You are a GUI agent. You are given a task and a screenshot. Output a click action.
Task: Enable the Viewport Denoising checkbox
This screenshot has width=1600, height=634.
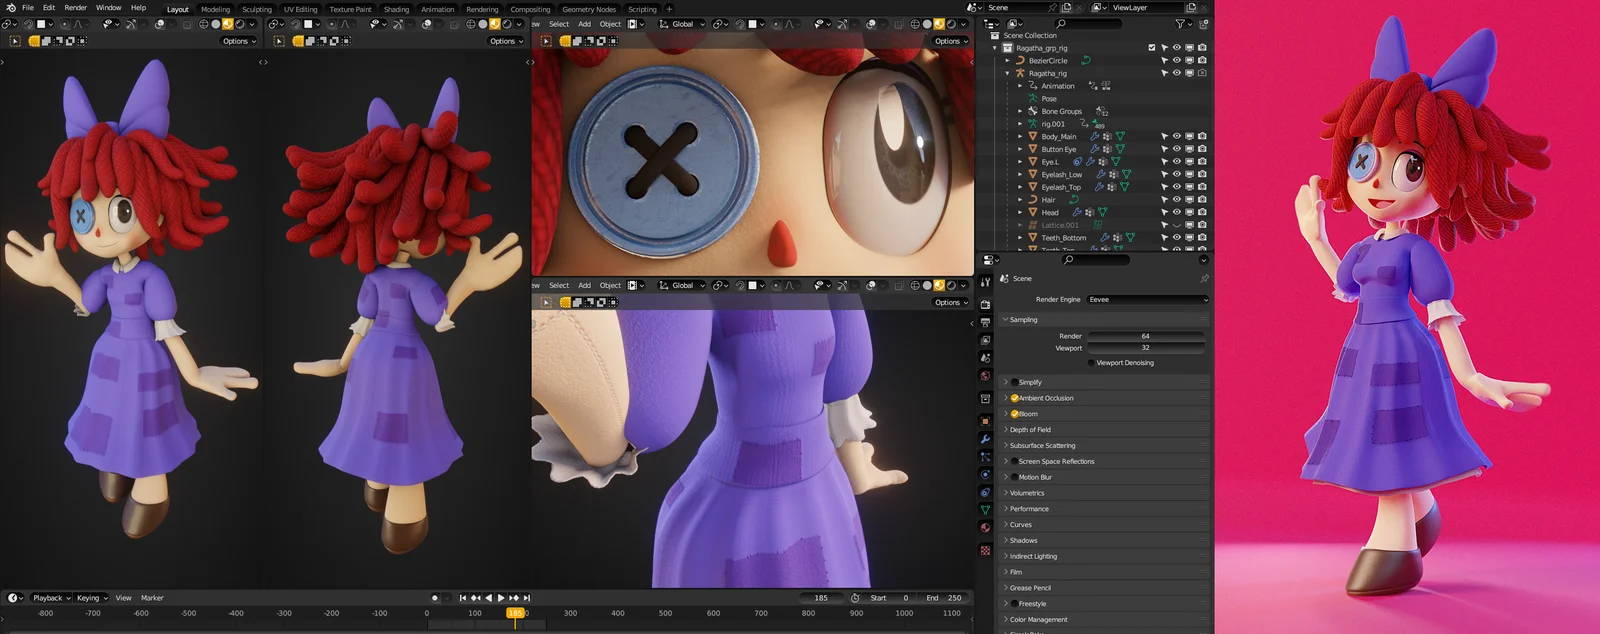tap(1091, 363)
